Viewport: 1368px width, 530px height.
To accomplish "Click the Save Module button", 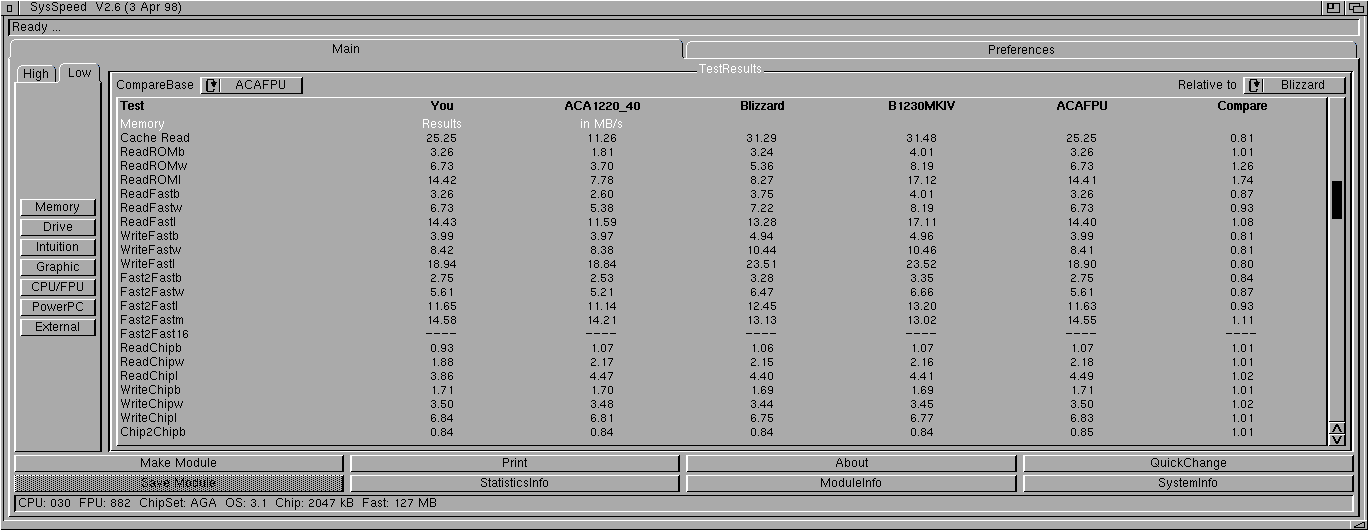I will coord(178,483).
